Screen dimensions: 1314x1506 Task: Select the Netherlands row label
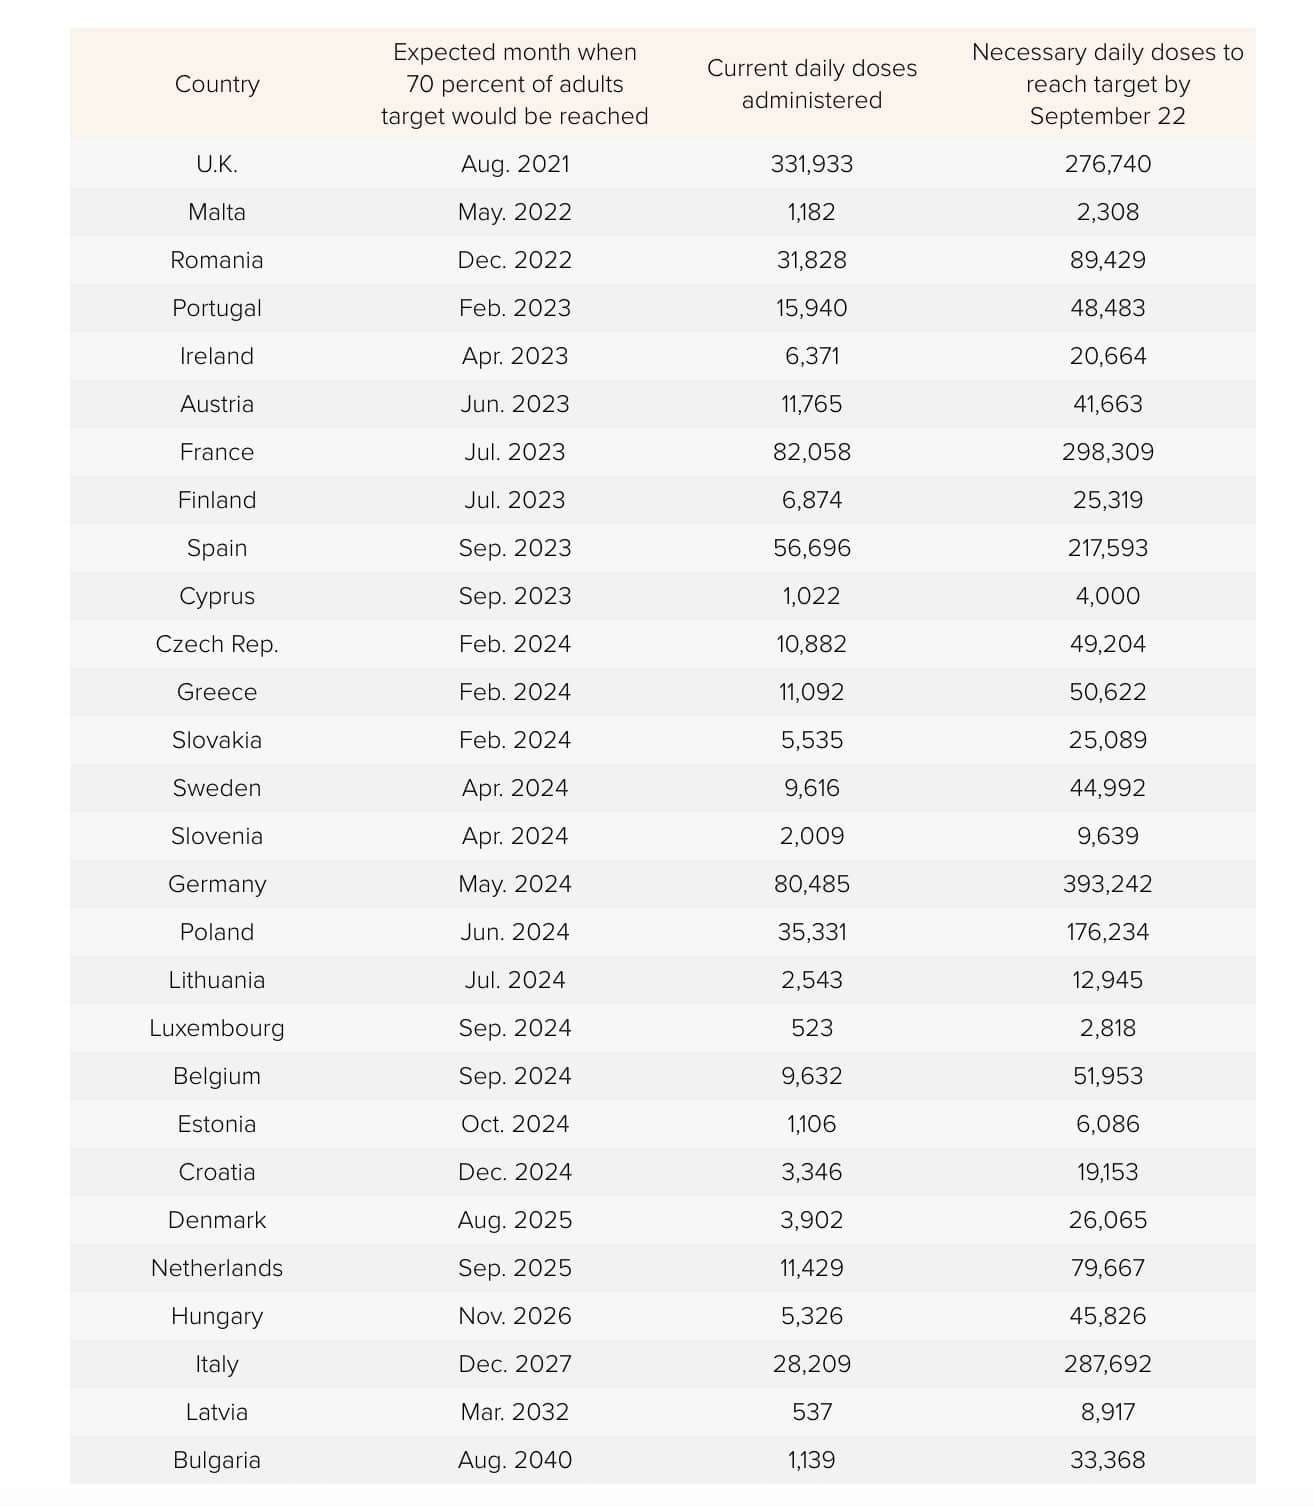(217, 1268)
